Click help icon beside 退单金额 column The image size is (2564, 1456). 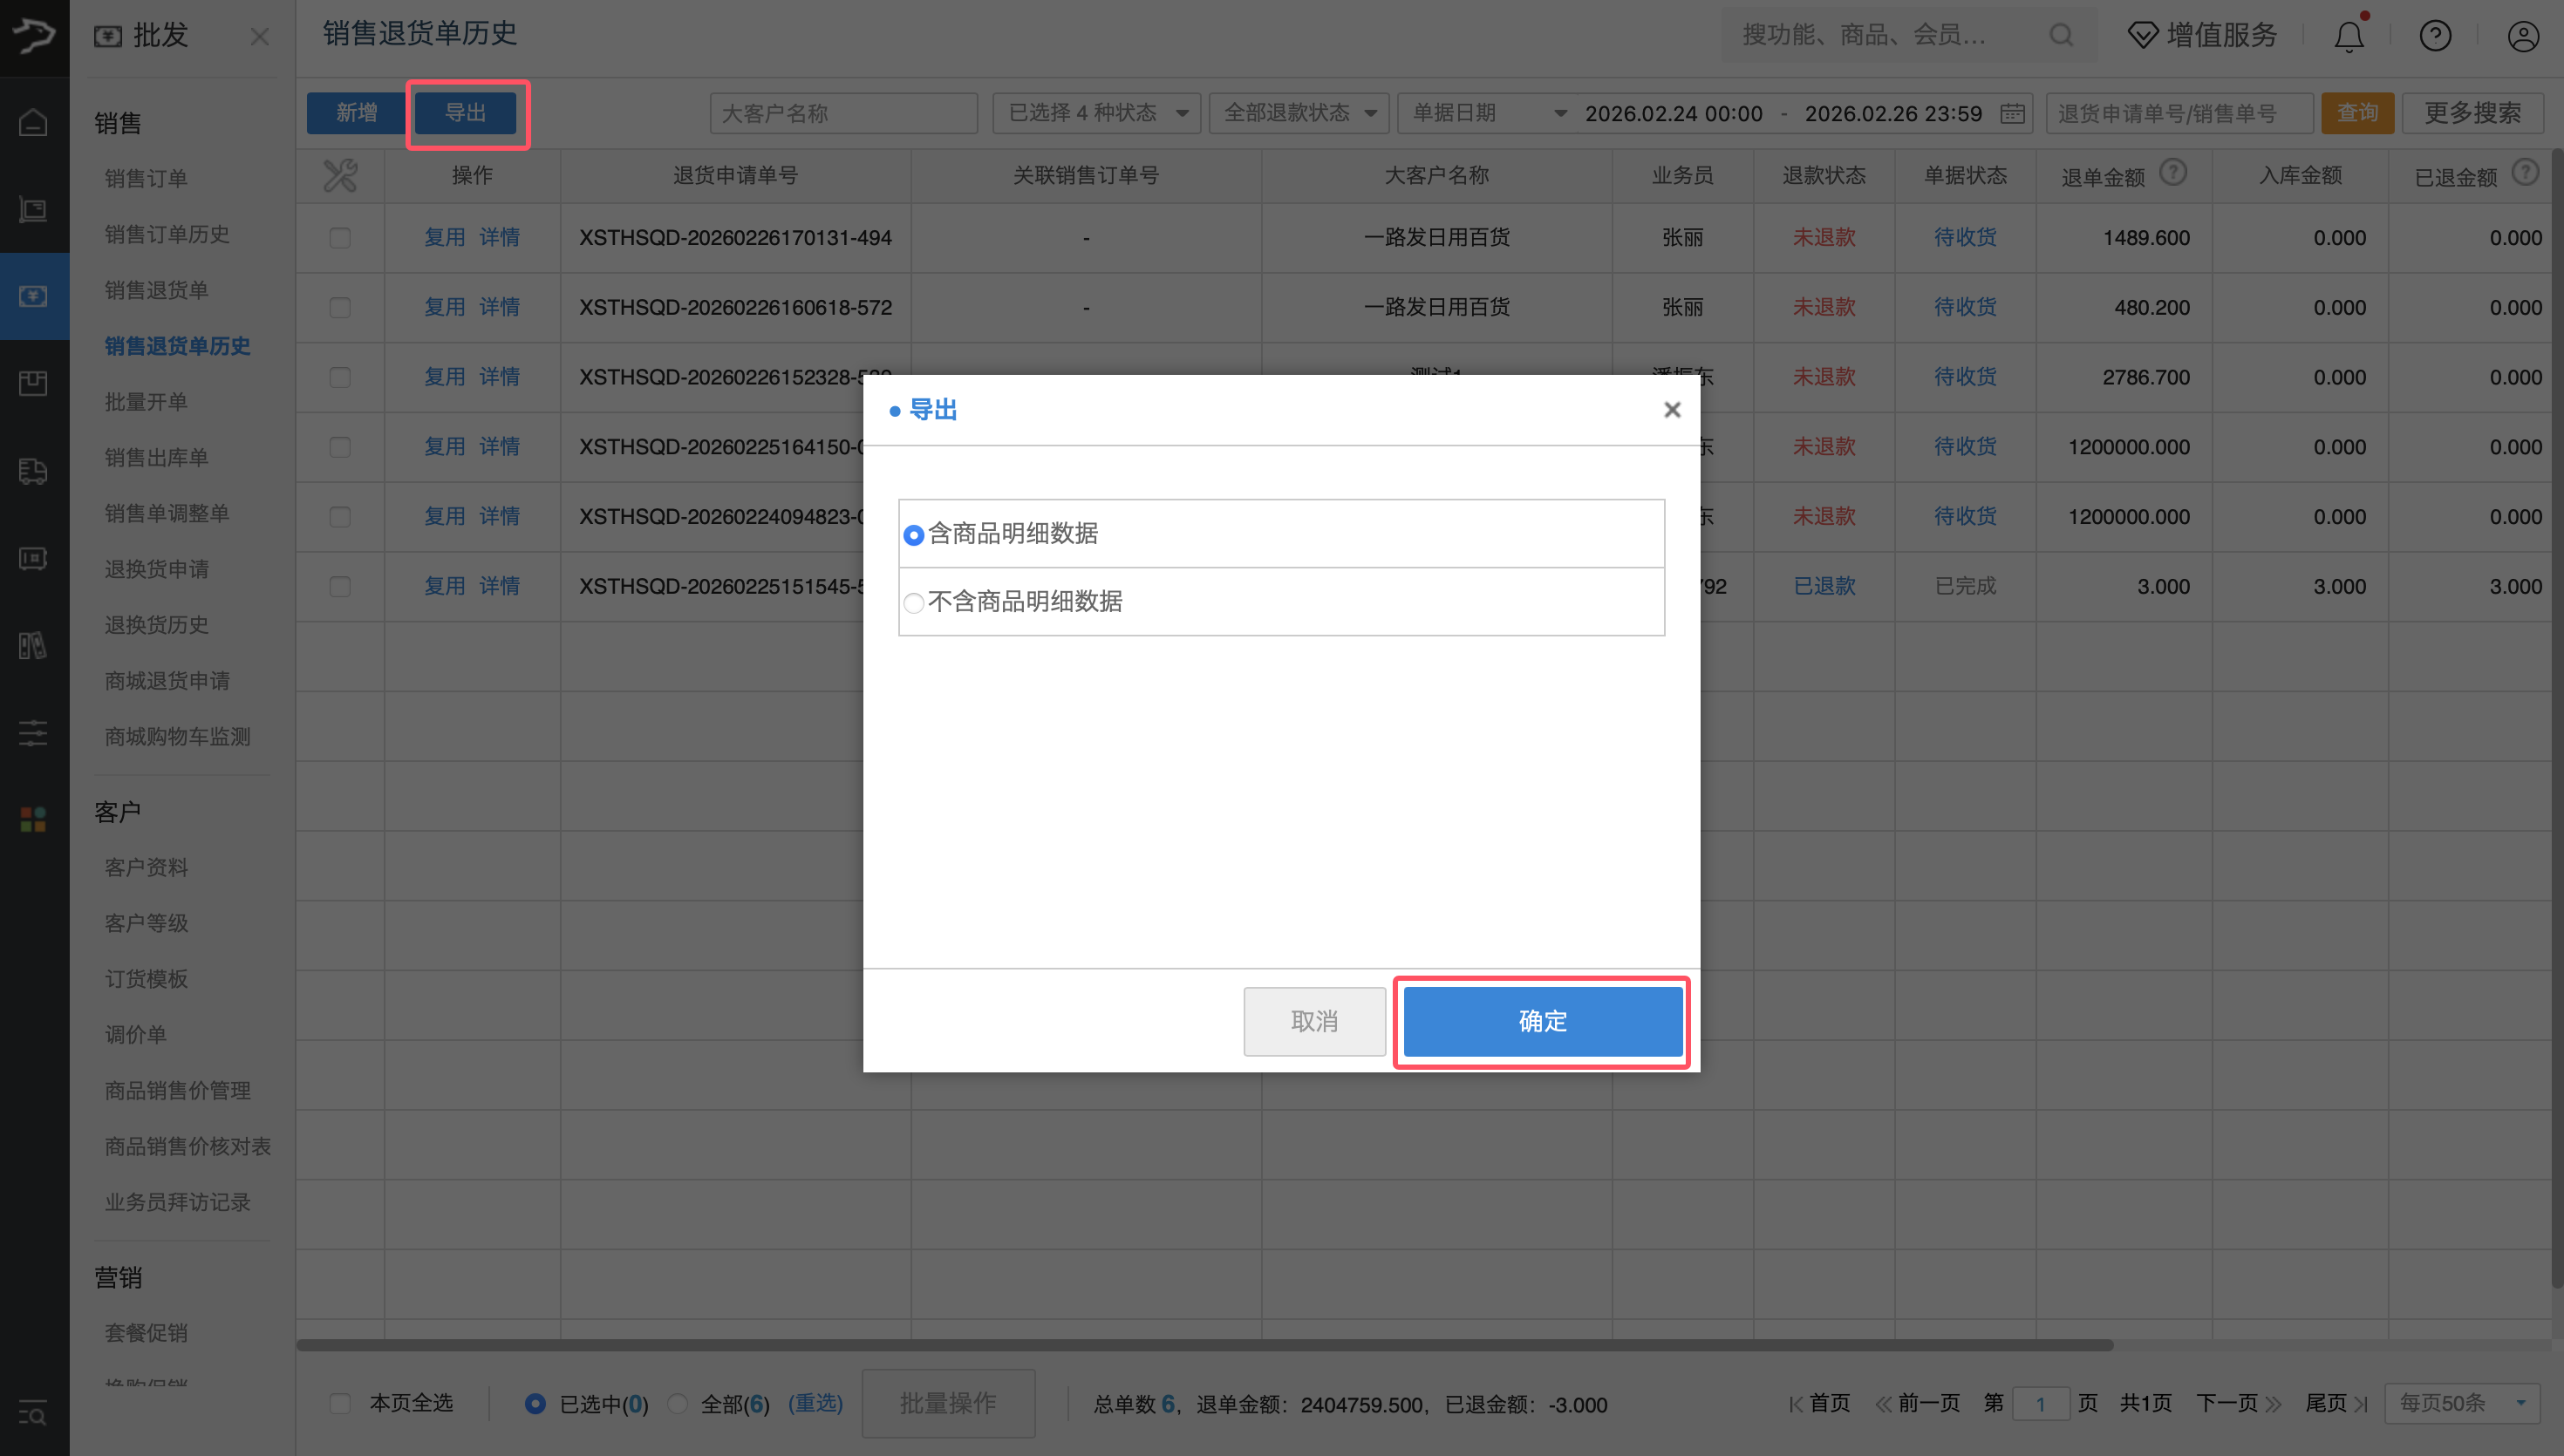pyautogui.click(x=2173, y=173)
